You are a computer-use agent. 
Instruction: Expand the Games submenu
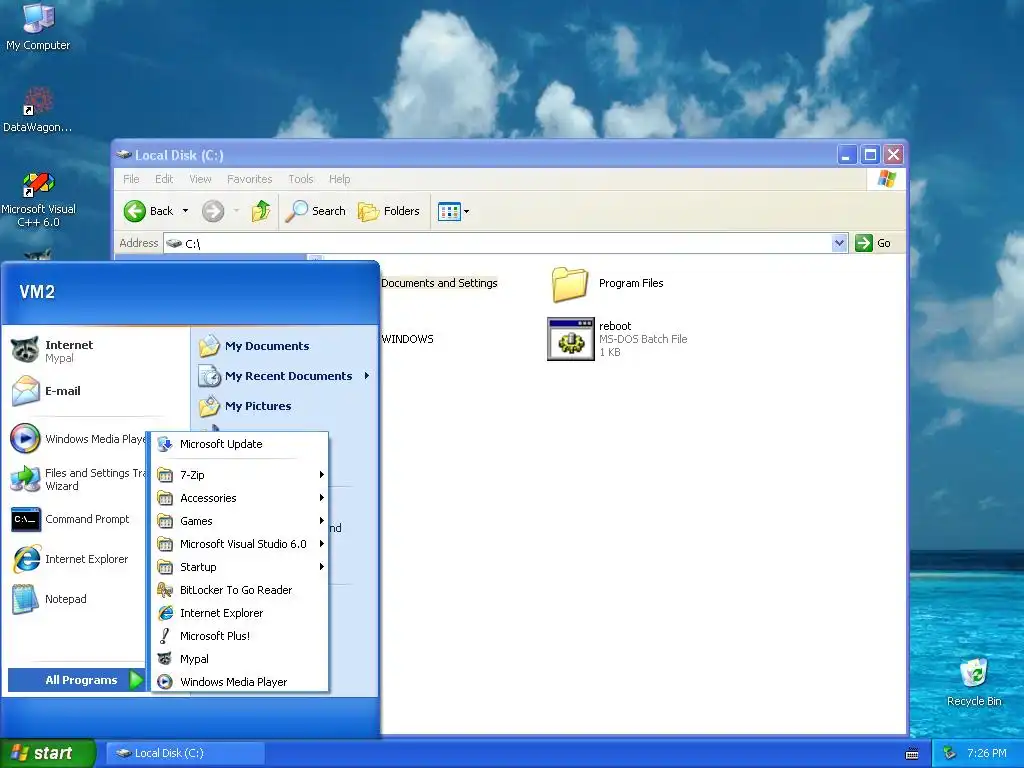coord(239,521)
